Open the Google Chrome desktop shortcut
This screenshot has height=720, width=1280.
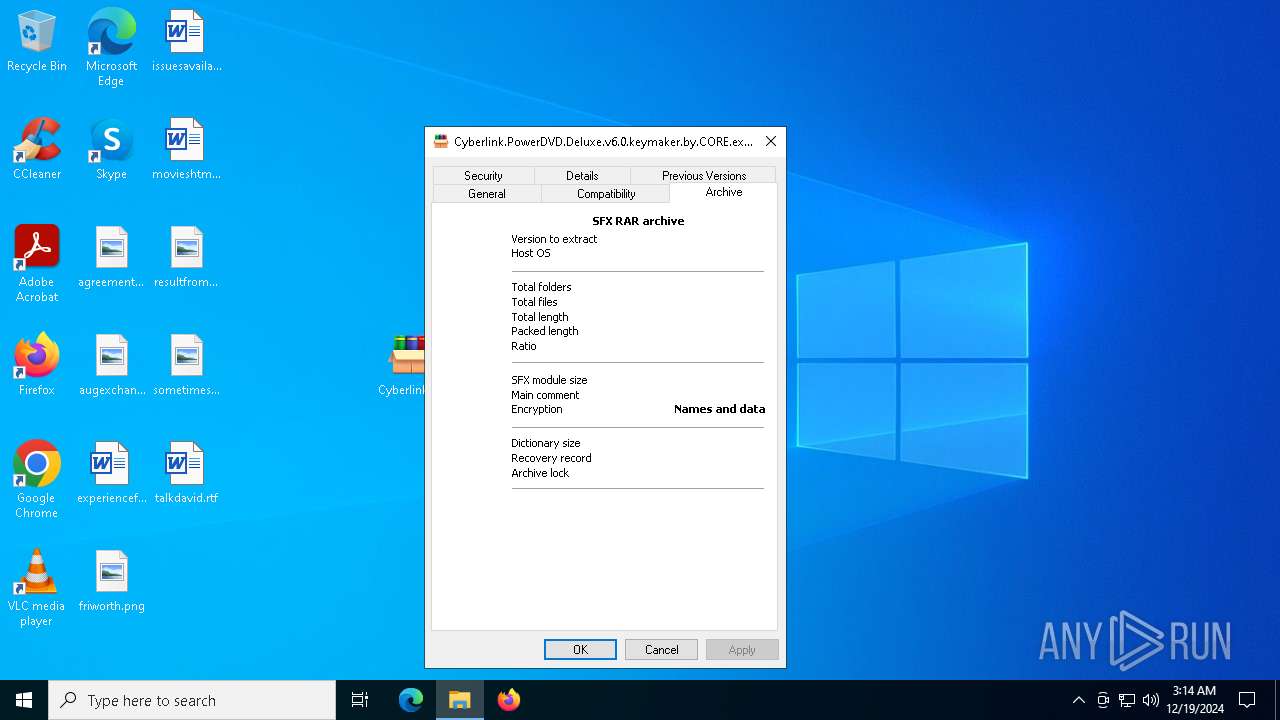click(x=37, y=480)
